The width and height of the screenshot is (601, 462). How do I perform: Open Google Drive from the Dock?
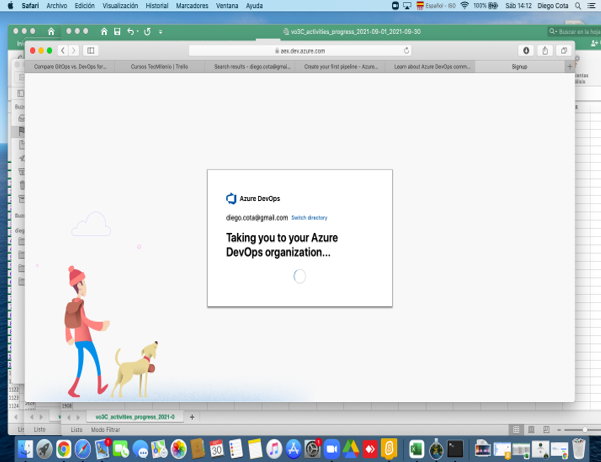[351, 449]
